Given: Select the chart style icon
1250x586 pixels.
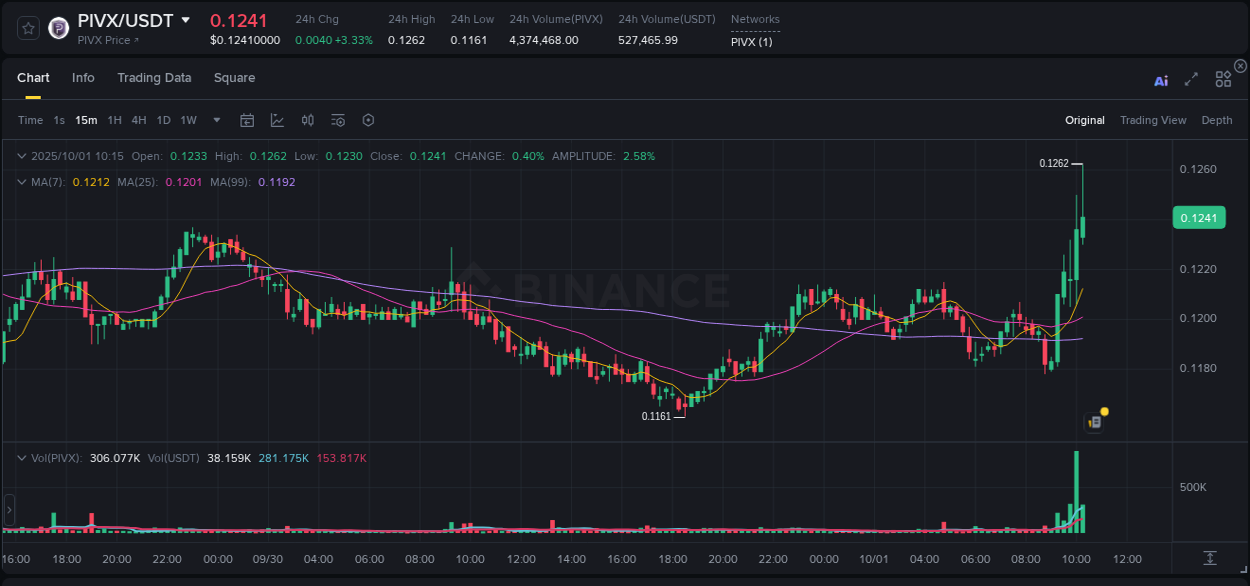Looking at the screenshot, I should pos(277,119).
